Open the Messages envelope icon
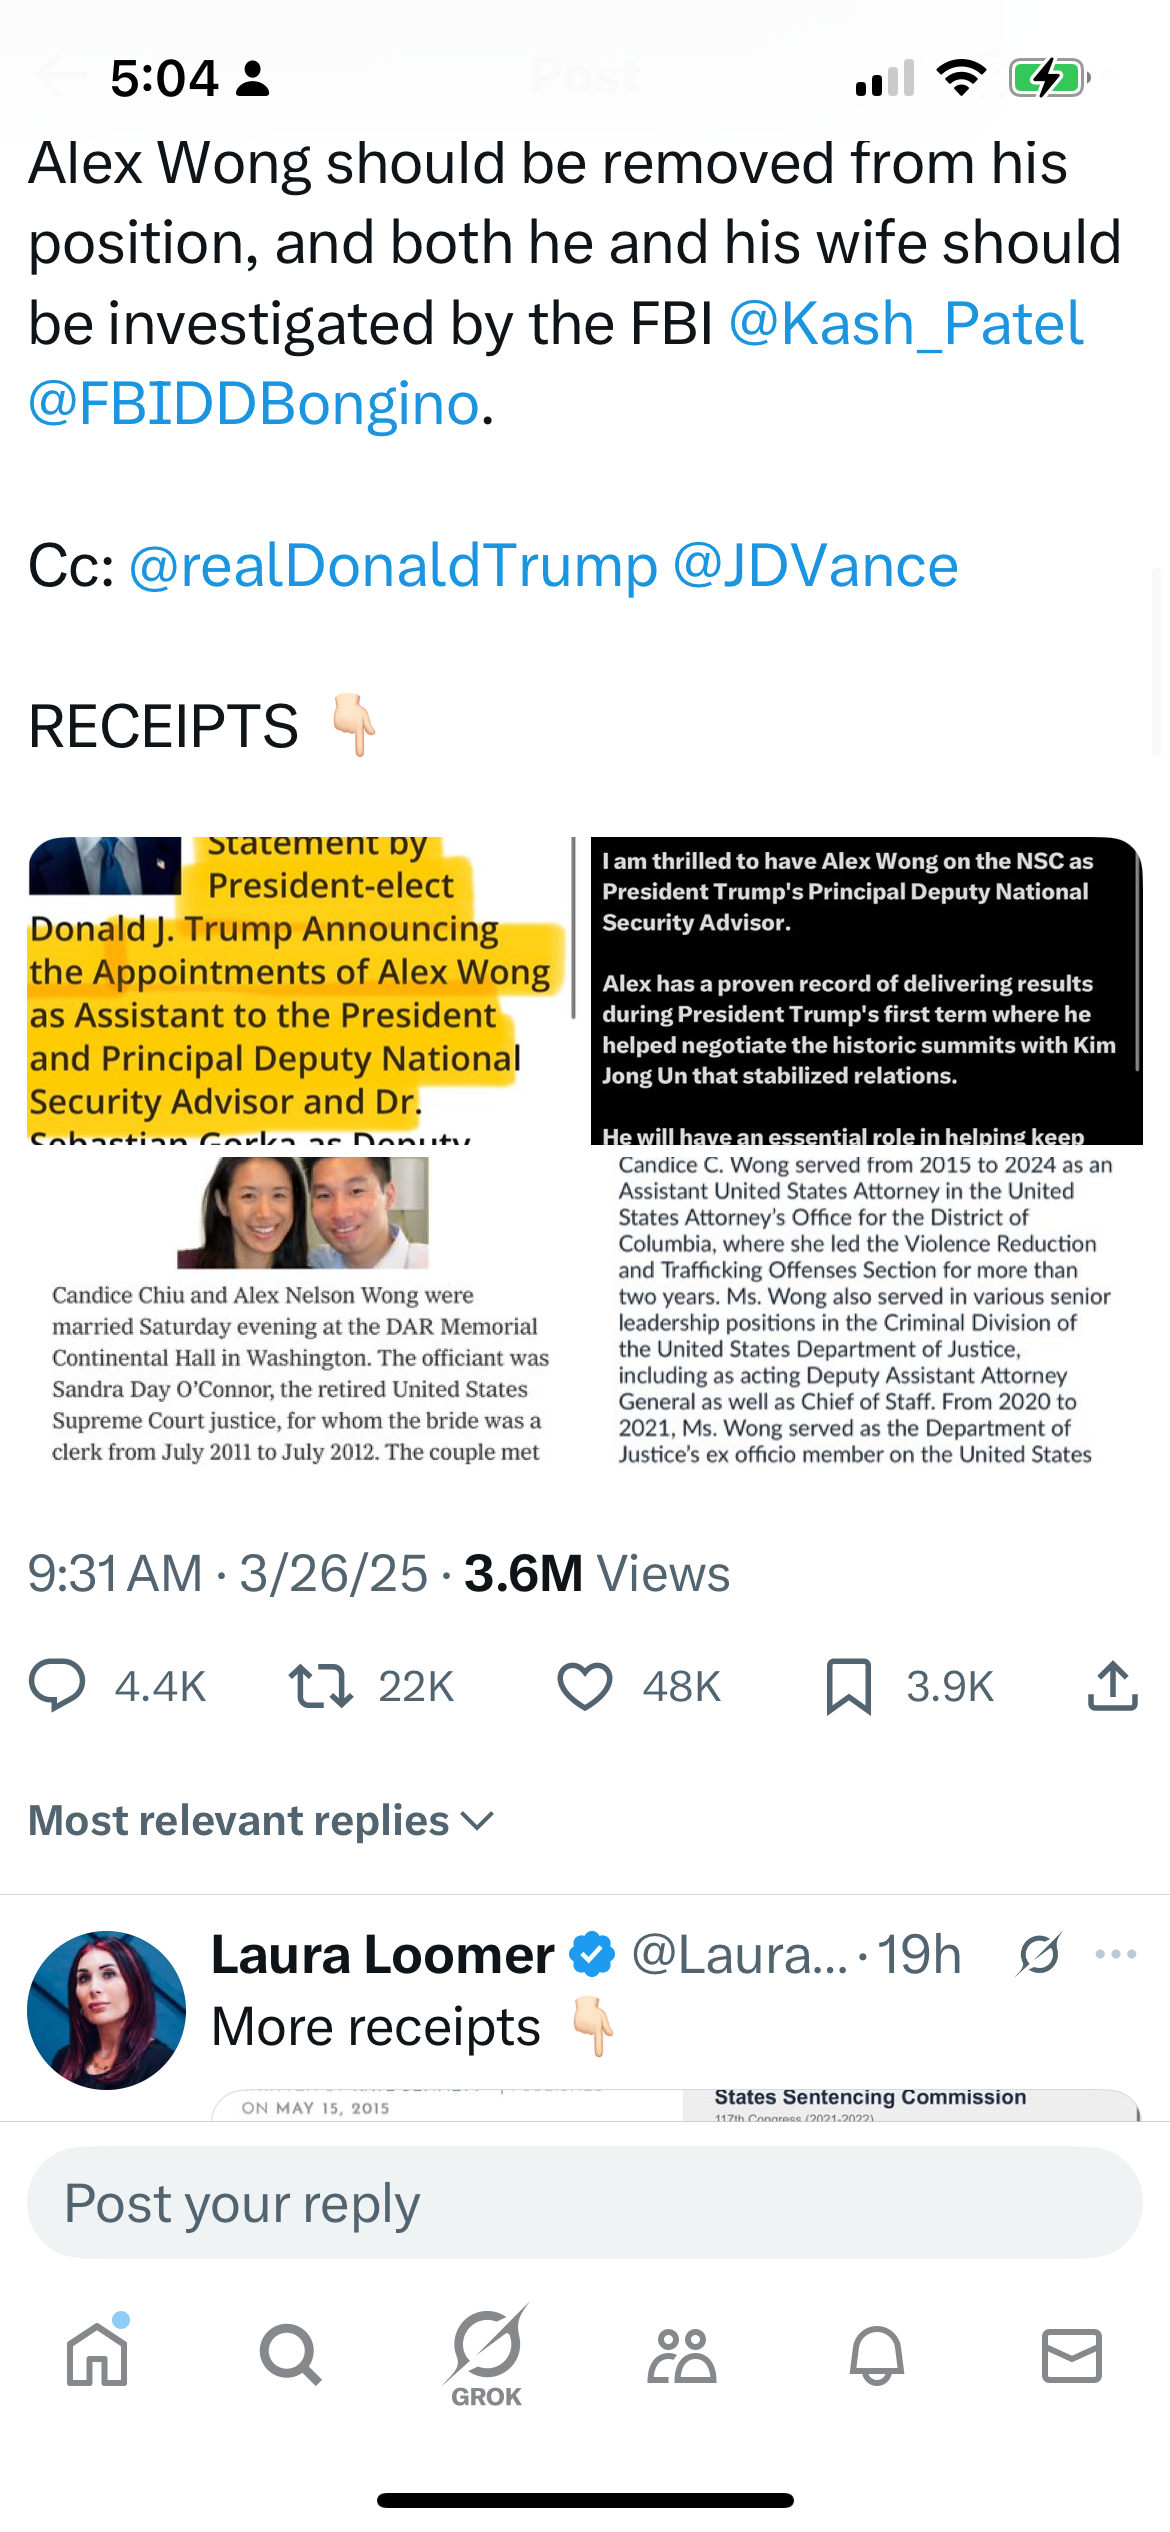1170x2532 pixels. [1072, 2354]
